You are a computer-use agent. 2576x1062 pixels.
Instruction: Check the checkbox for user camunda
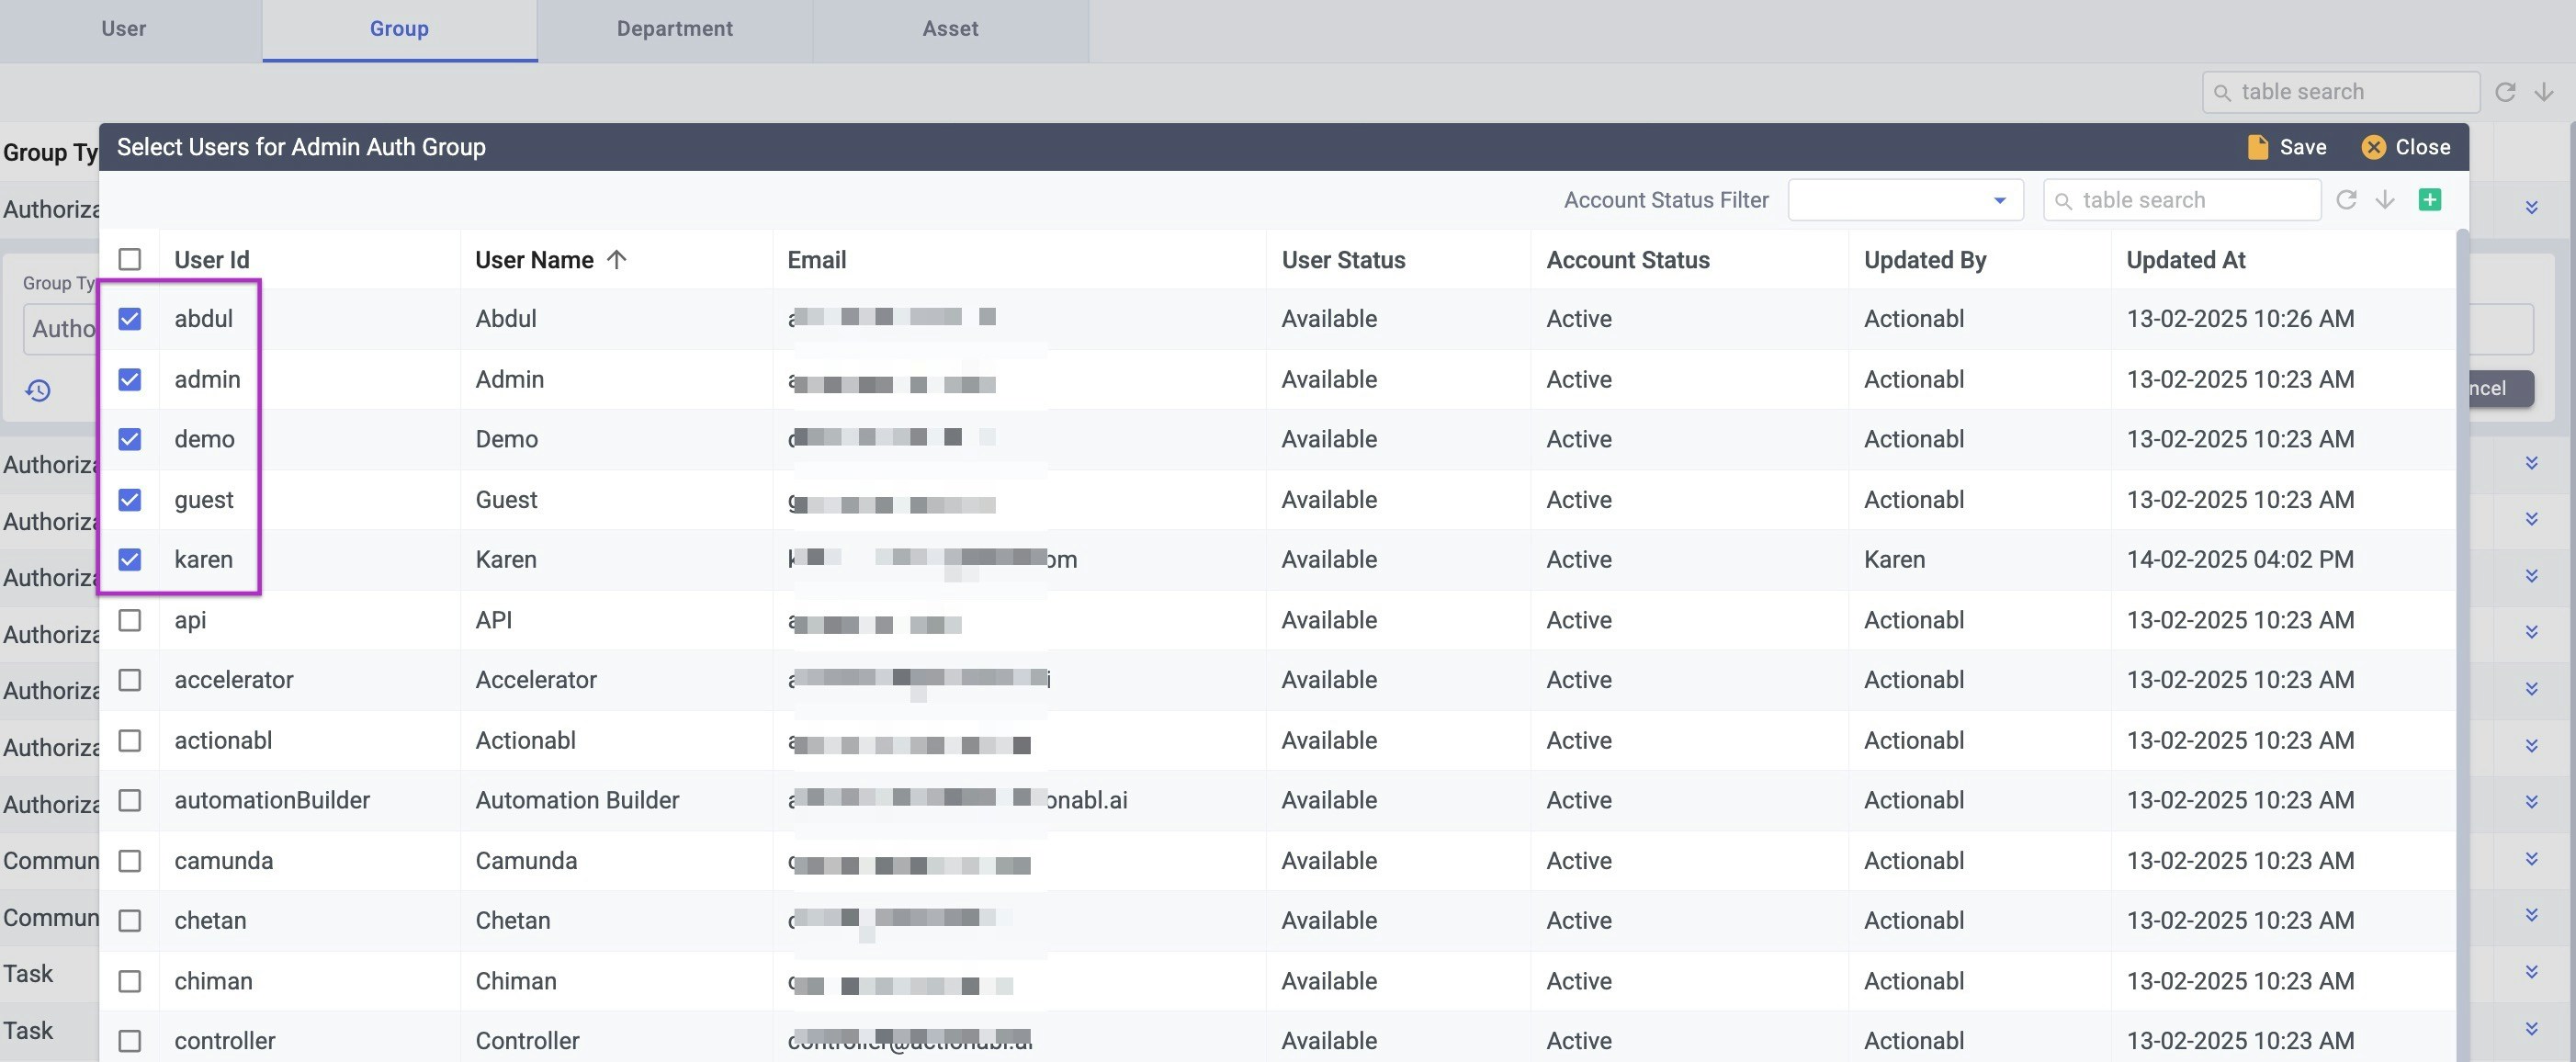[x=129, y=860]
